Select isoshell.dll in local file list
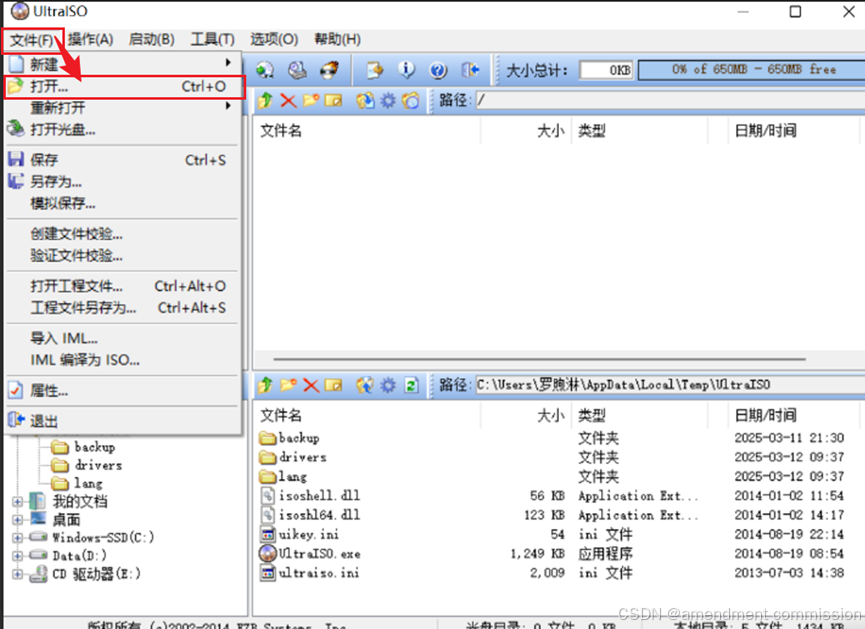Viewport: 865px width, 629px height. click(309, 495)
